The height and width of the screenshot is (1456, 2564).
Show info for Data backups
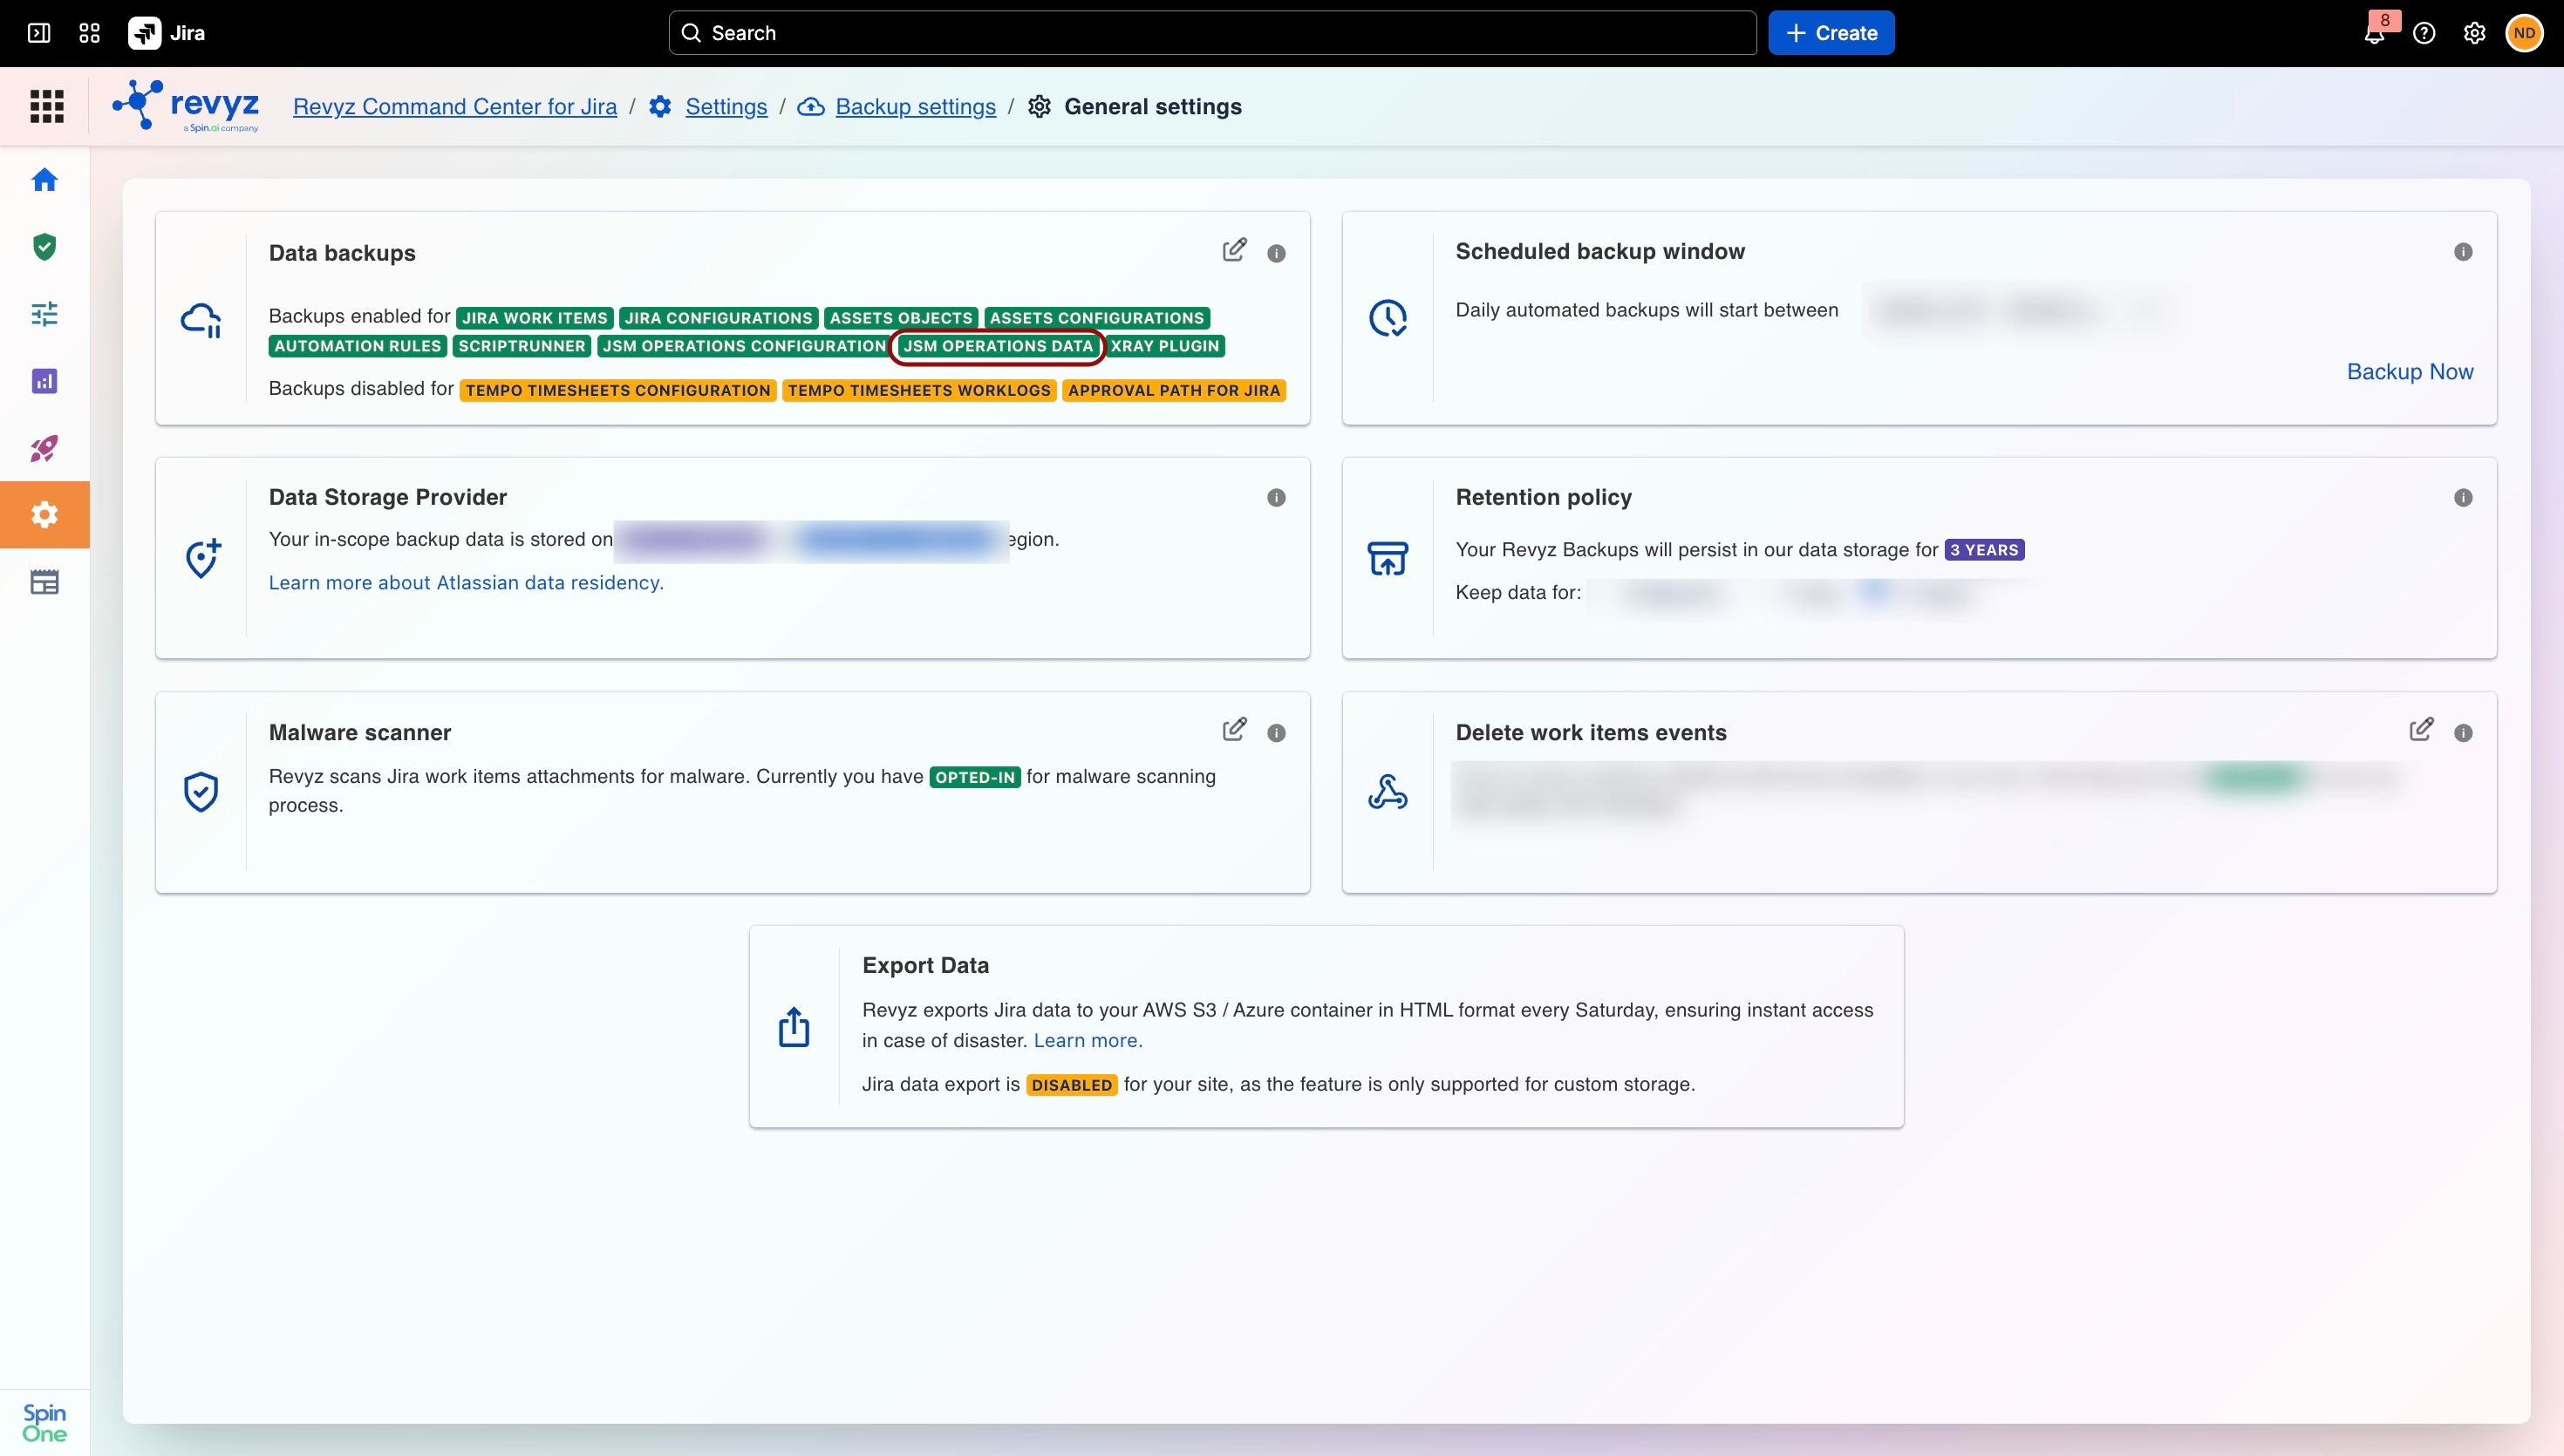tap(1276, 253)
